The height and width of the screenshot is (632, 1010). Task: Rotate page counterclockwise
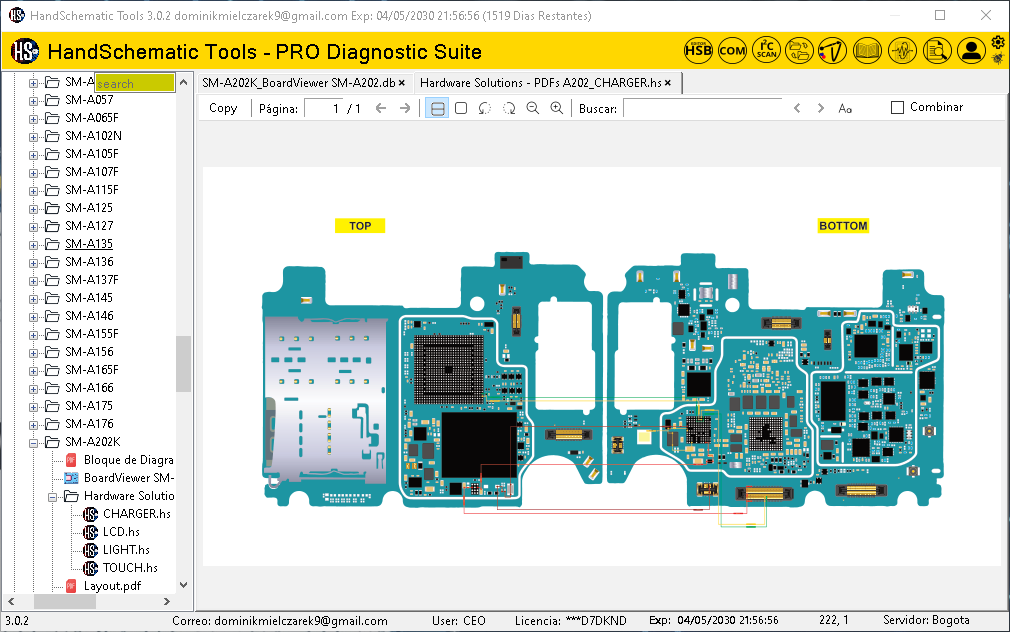484,108
